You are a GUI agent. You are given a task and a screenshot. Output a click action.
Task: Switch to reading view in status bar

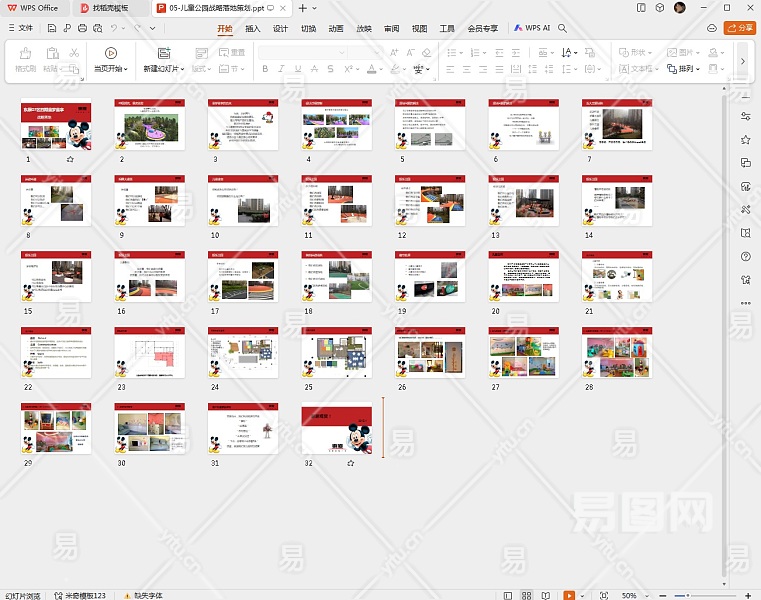point(545,595)
